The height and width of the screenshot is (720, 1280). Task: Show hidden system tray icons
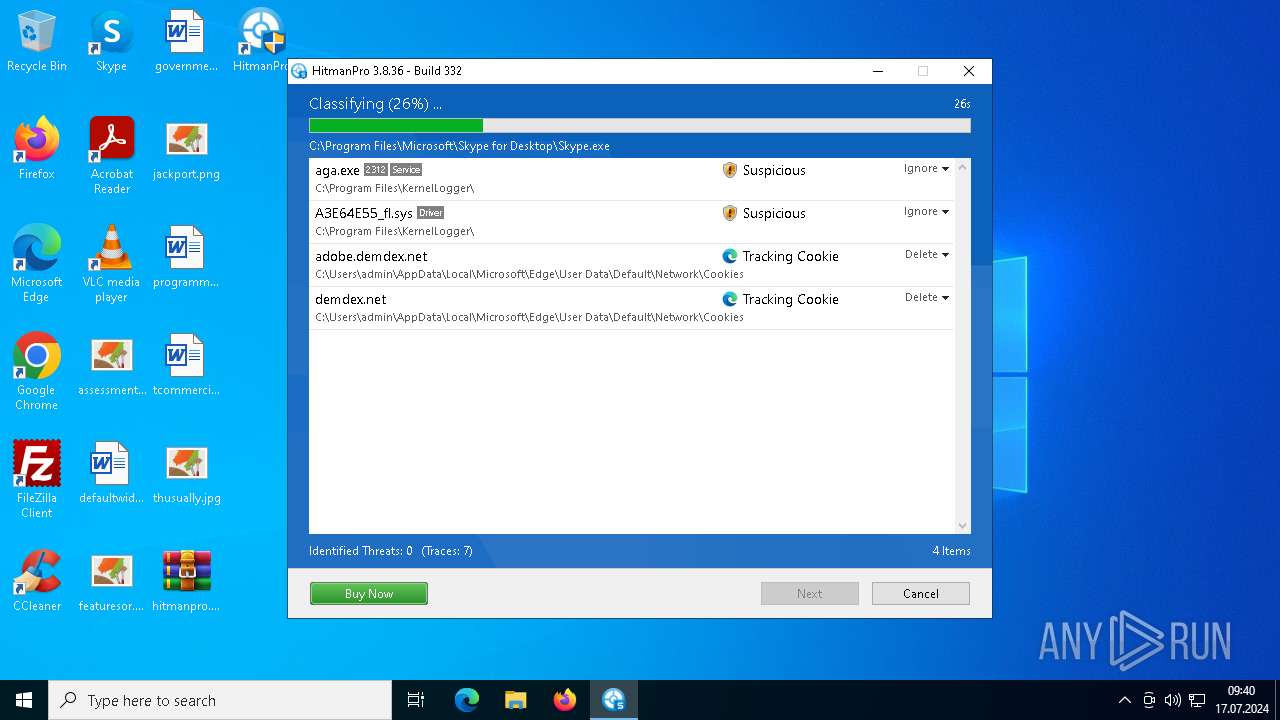click(x=1125, y=700)
